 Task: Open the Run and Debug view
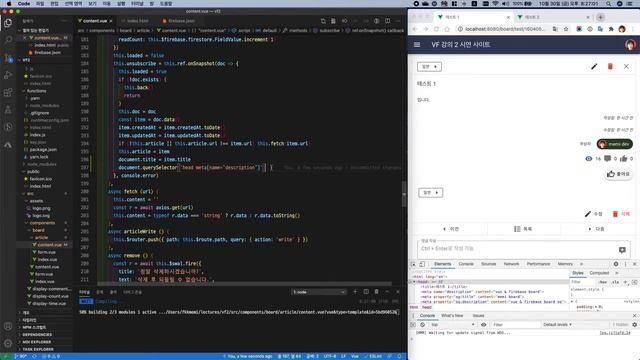(x=8, y=76)
